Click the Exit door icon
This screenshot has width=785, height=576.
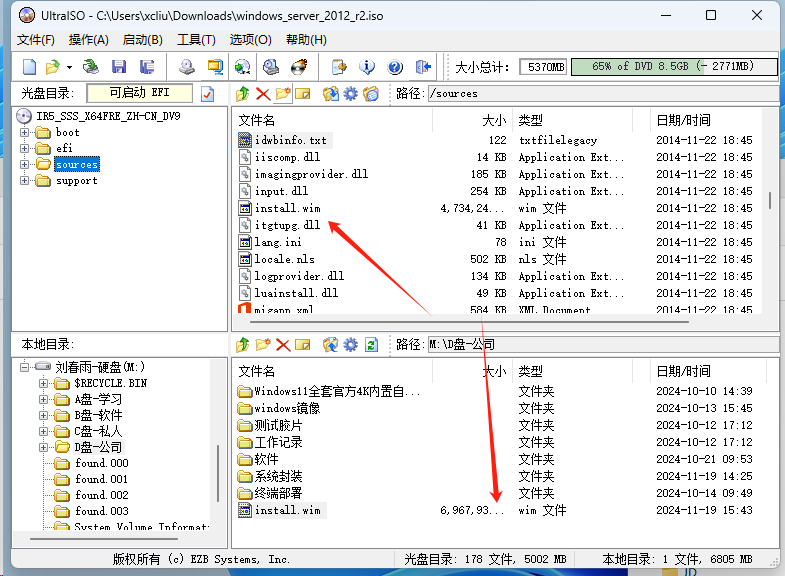click(x=423, y=67)
